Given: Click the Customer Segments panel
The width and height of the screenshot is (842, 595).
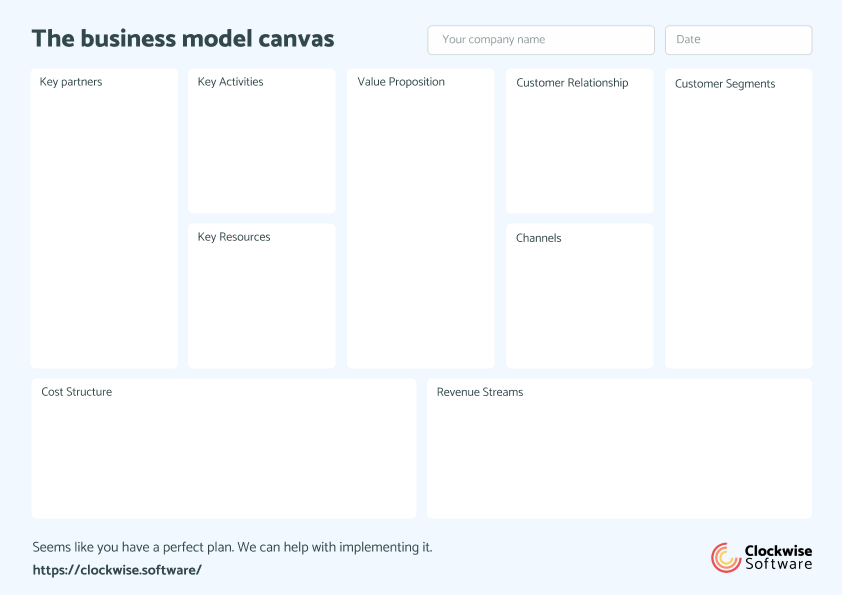Looking at the screenshot, I should (x=738, y=220).
